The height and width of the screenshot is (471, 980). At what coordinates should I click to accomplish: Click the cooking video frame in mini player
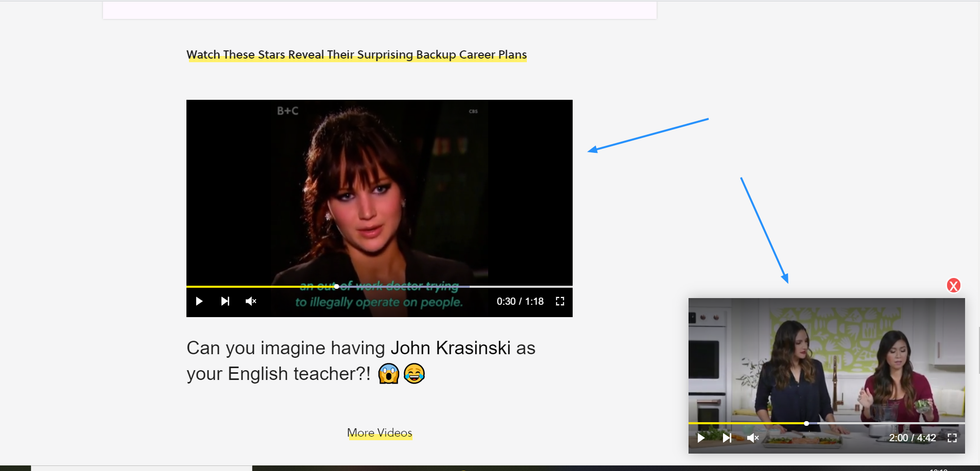click(826, 360)
